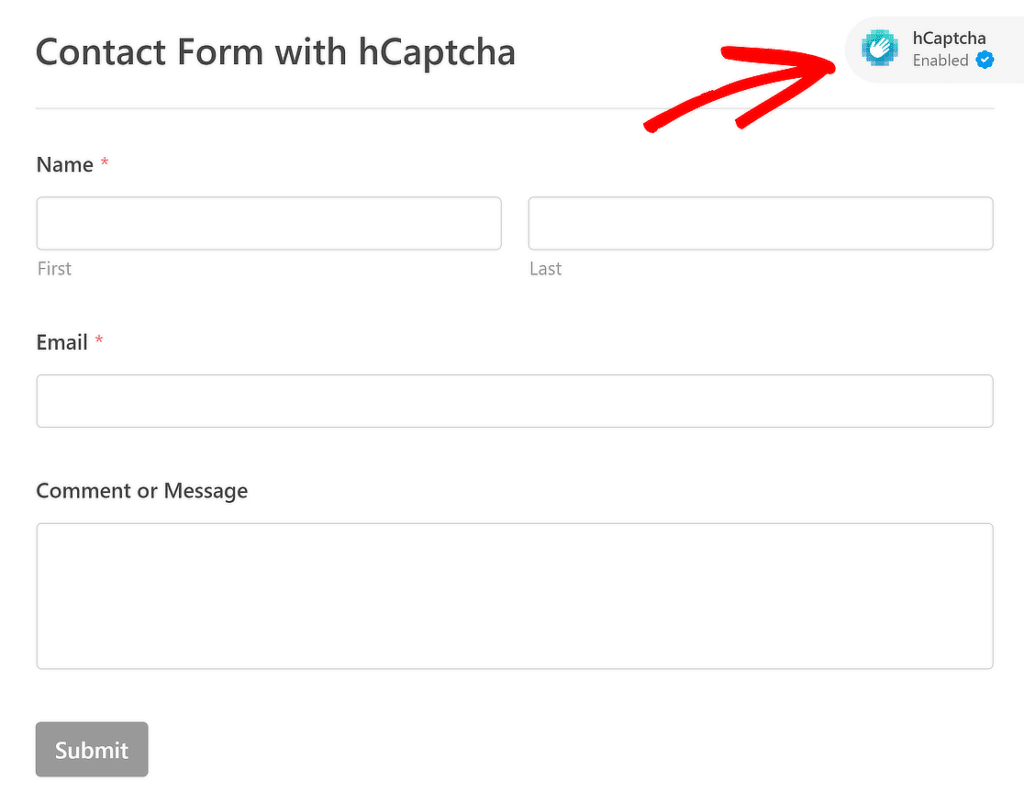Click the hCaptcha hand logo icon
The width and height of the screenshot is (1024, 792).
[879, 49]
